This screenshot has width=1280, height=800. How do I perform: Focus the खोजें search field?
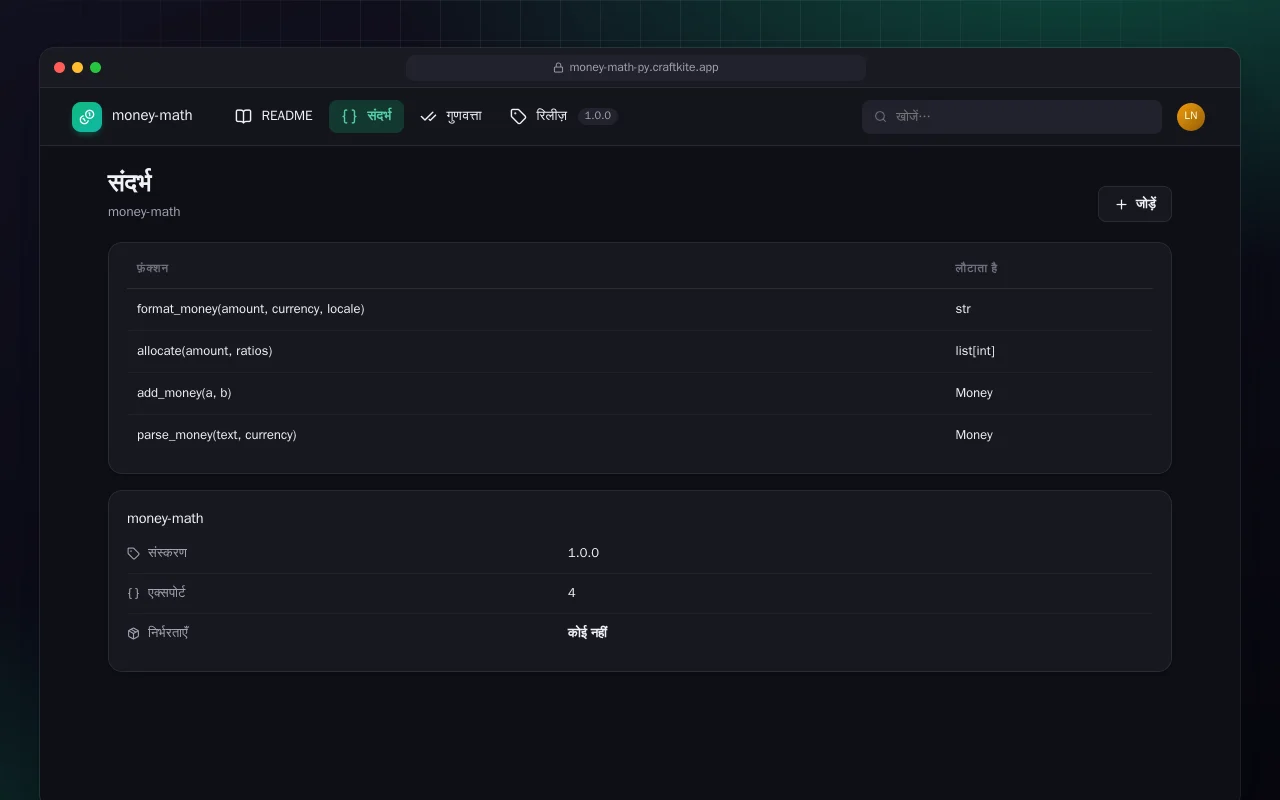1012,117
